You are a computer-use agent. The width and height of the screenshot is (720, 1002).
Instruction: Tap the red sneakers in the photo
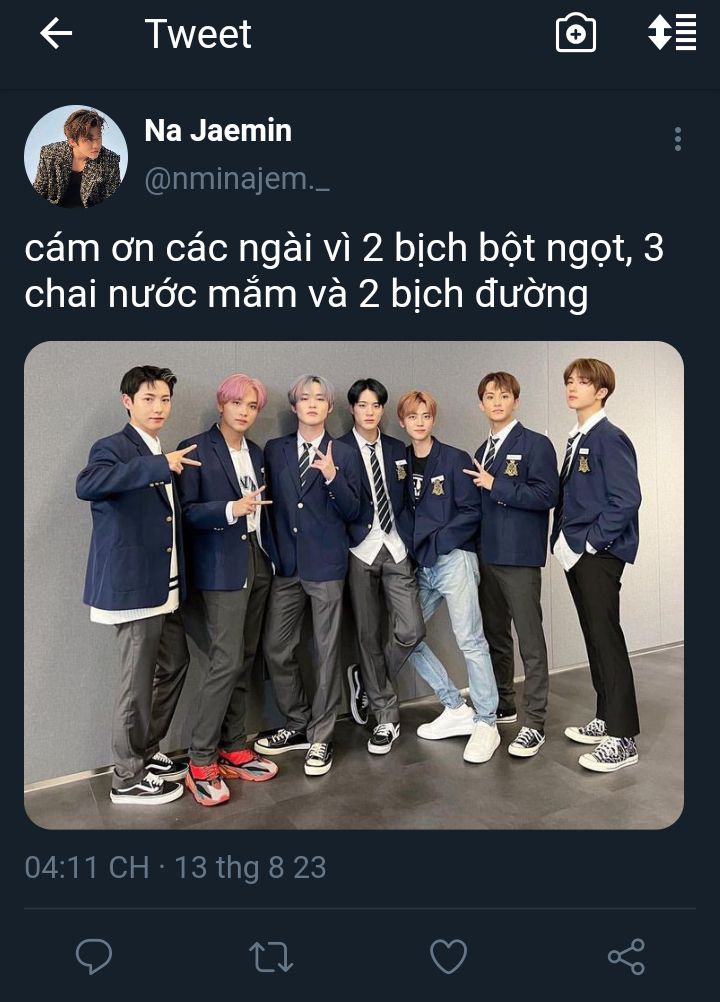pos(231,775)
